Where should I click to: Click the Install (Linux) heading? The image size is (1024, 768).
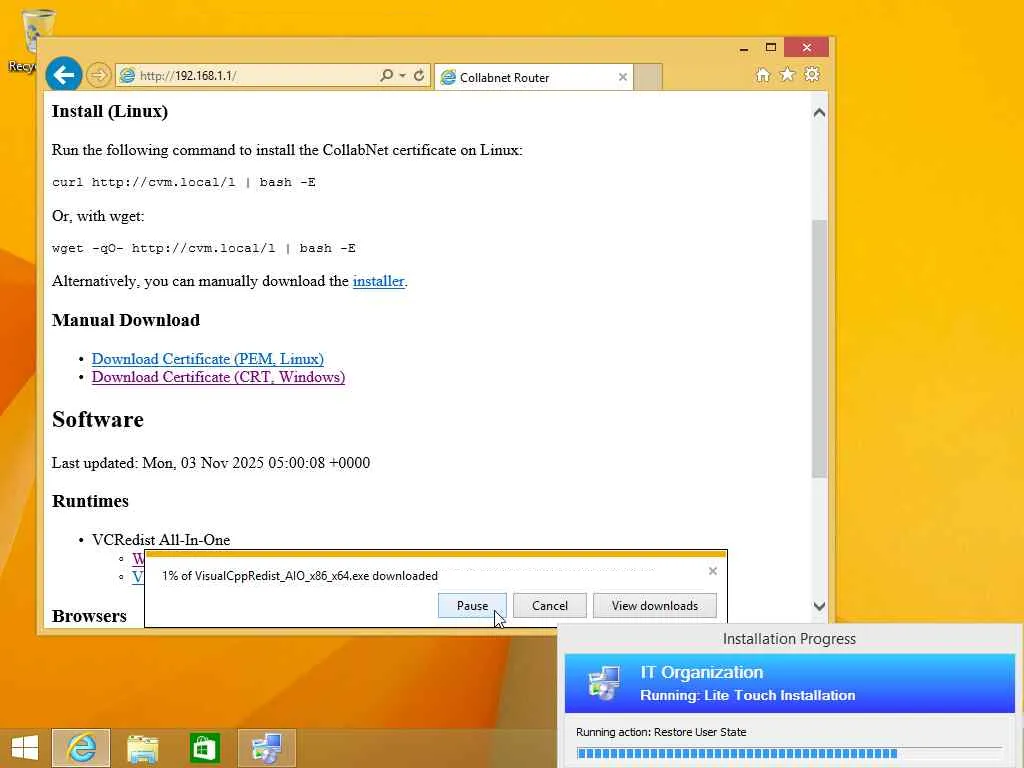tap(110, 111)
